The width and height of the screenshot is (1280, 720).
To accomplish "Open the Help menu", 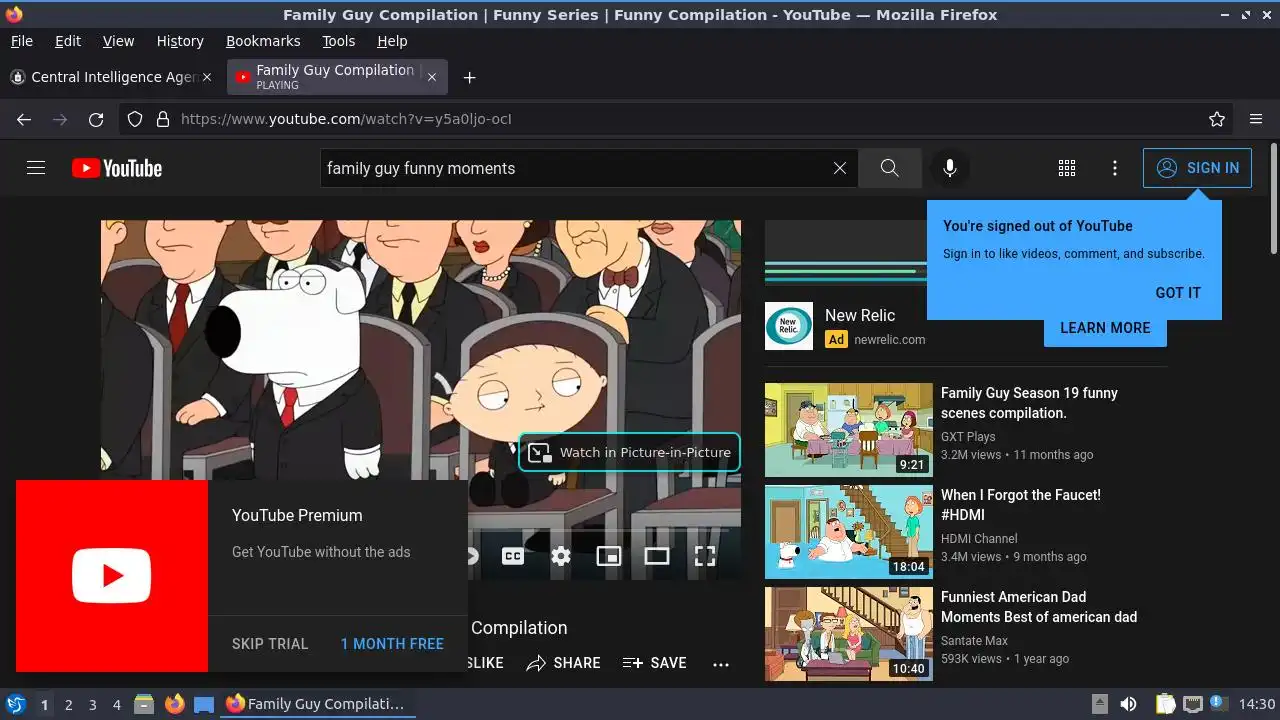I will (392, 41).
